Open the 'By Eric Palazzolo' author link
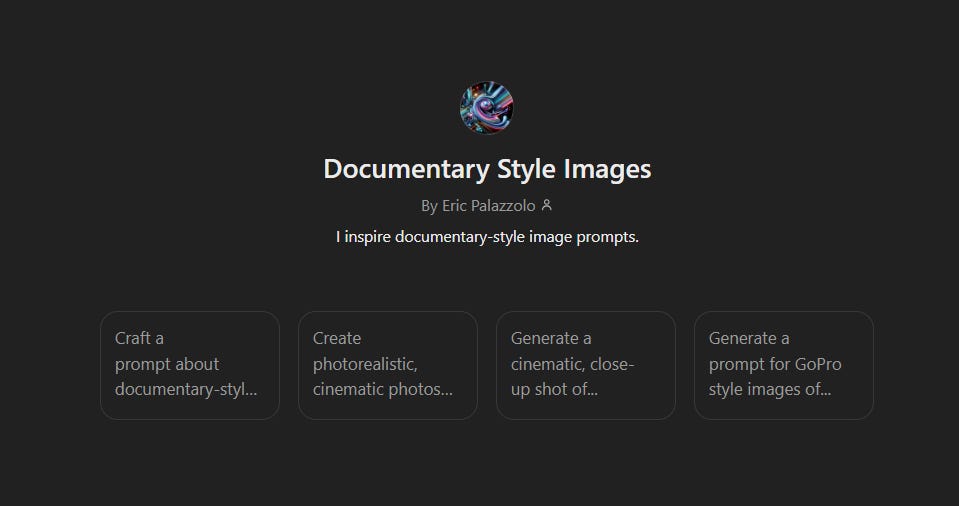959x506 pixels. [478, 206]
